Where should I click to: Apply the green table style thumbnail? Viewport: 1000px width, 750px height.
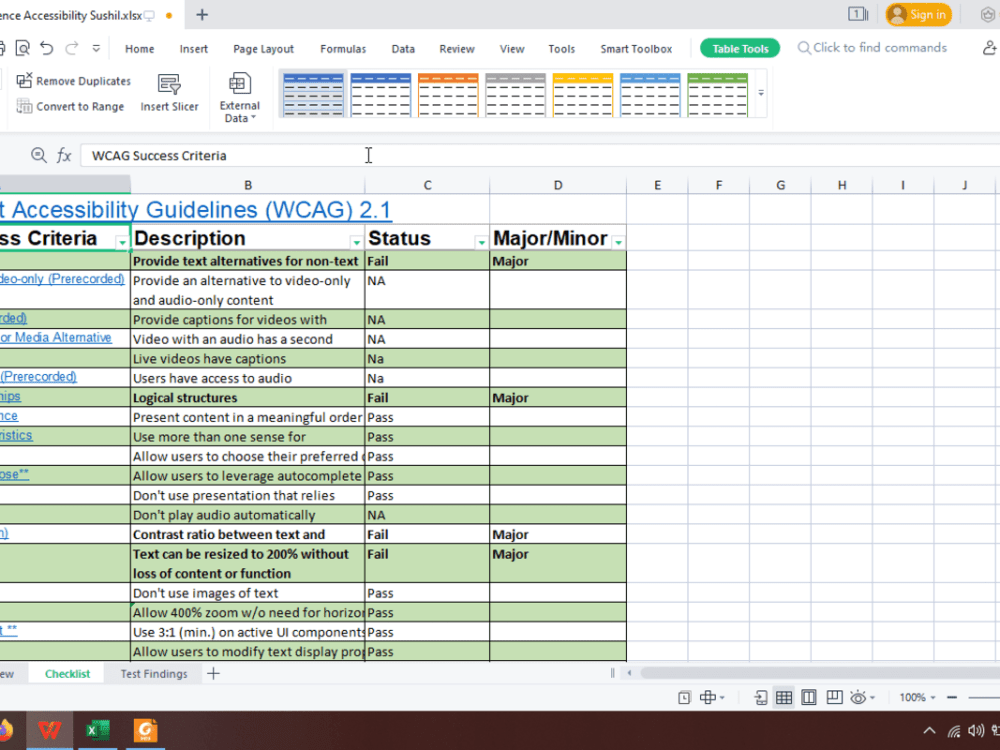717,95
